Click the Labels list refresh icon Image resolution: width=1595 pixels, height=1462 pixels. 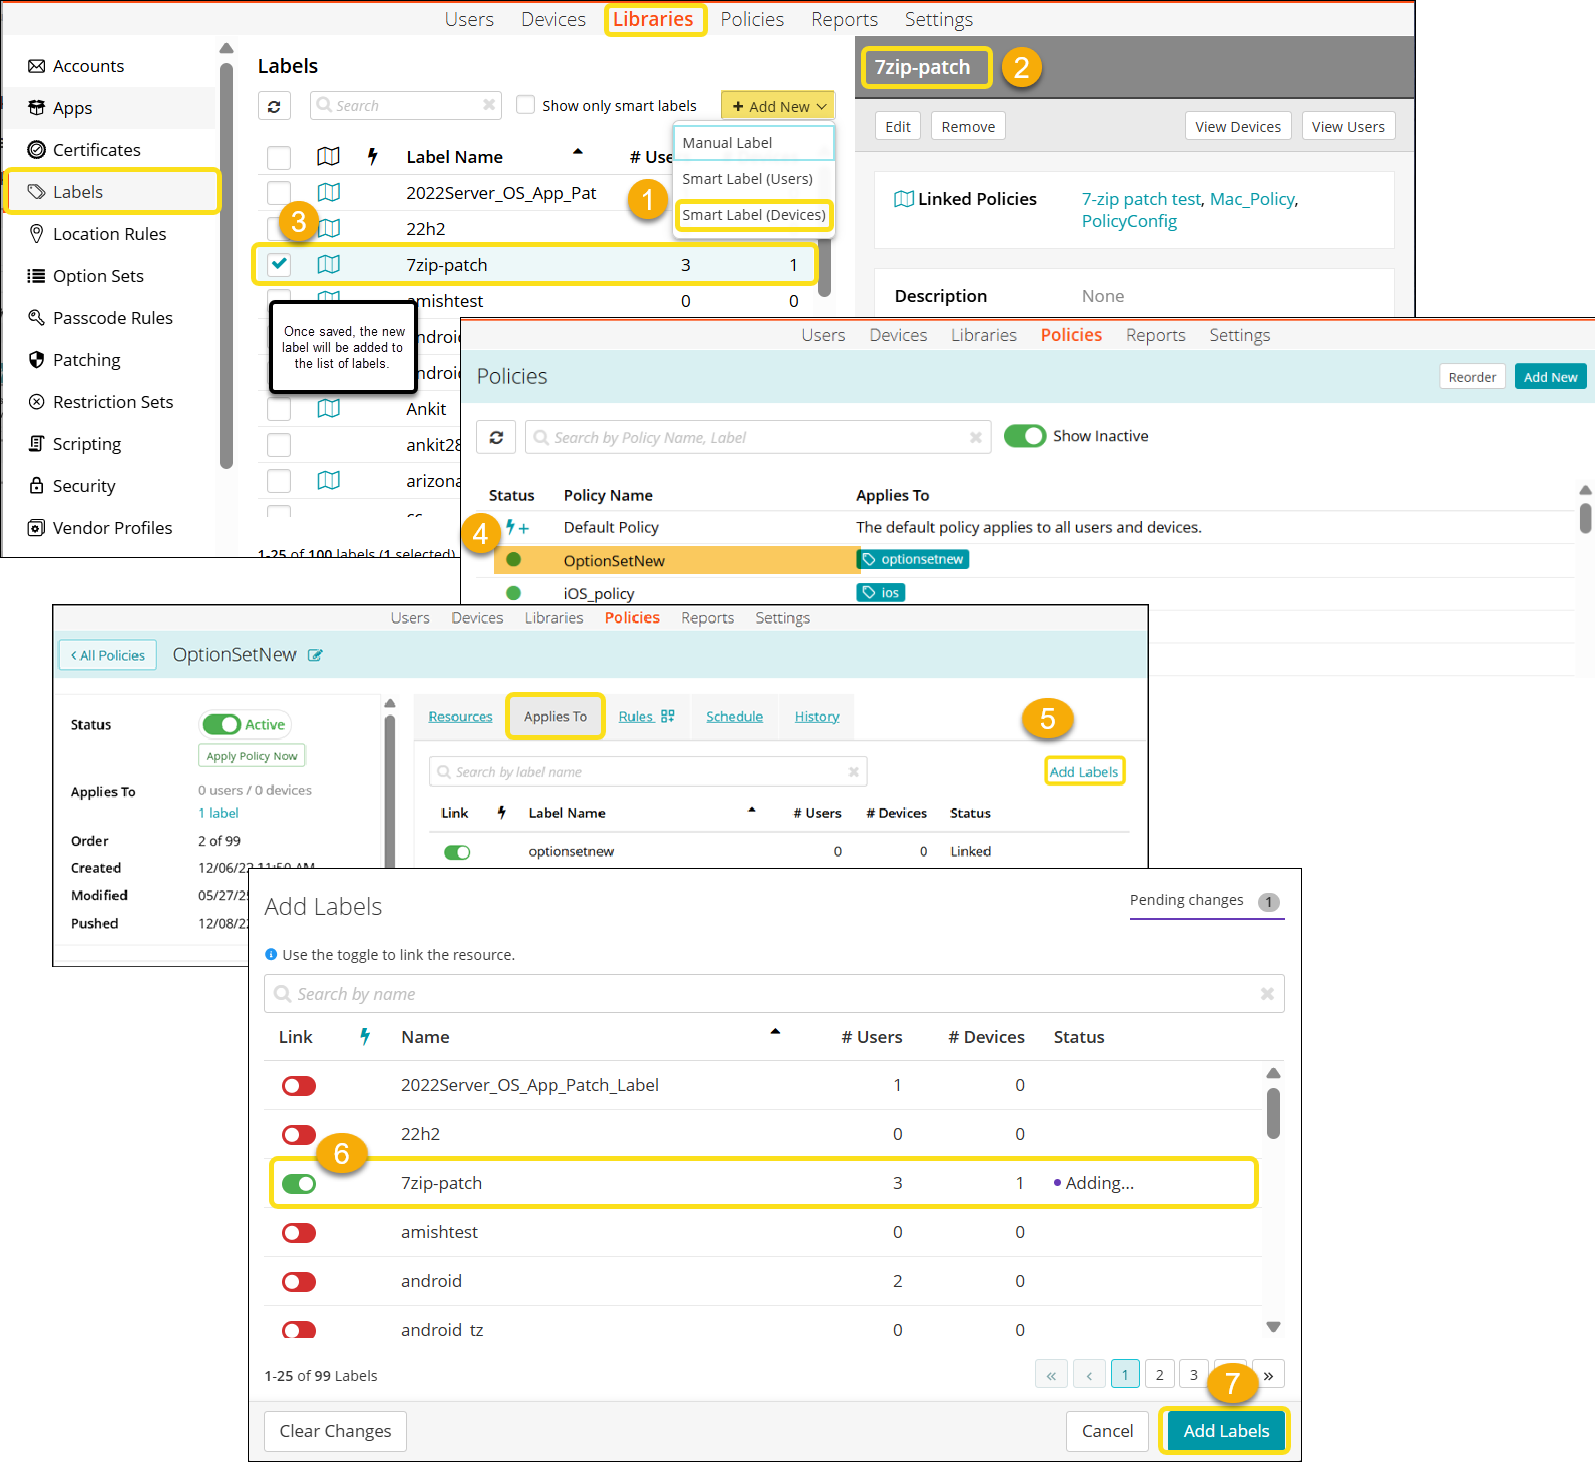[274, 106]
